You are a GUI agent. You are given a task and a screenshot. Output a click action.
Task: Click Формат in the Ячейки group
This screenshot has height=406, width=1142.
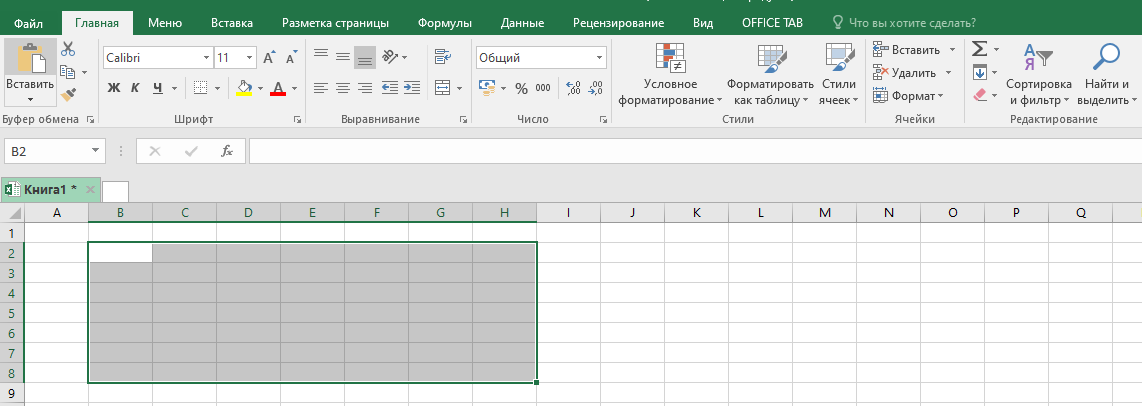point(907,95)
